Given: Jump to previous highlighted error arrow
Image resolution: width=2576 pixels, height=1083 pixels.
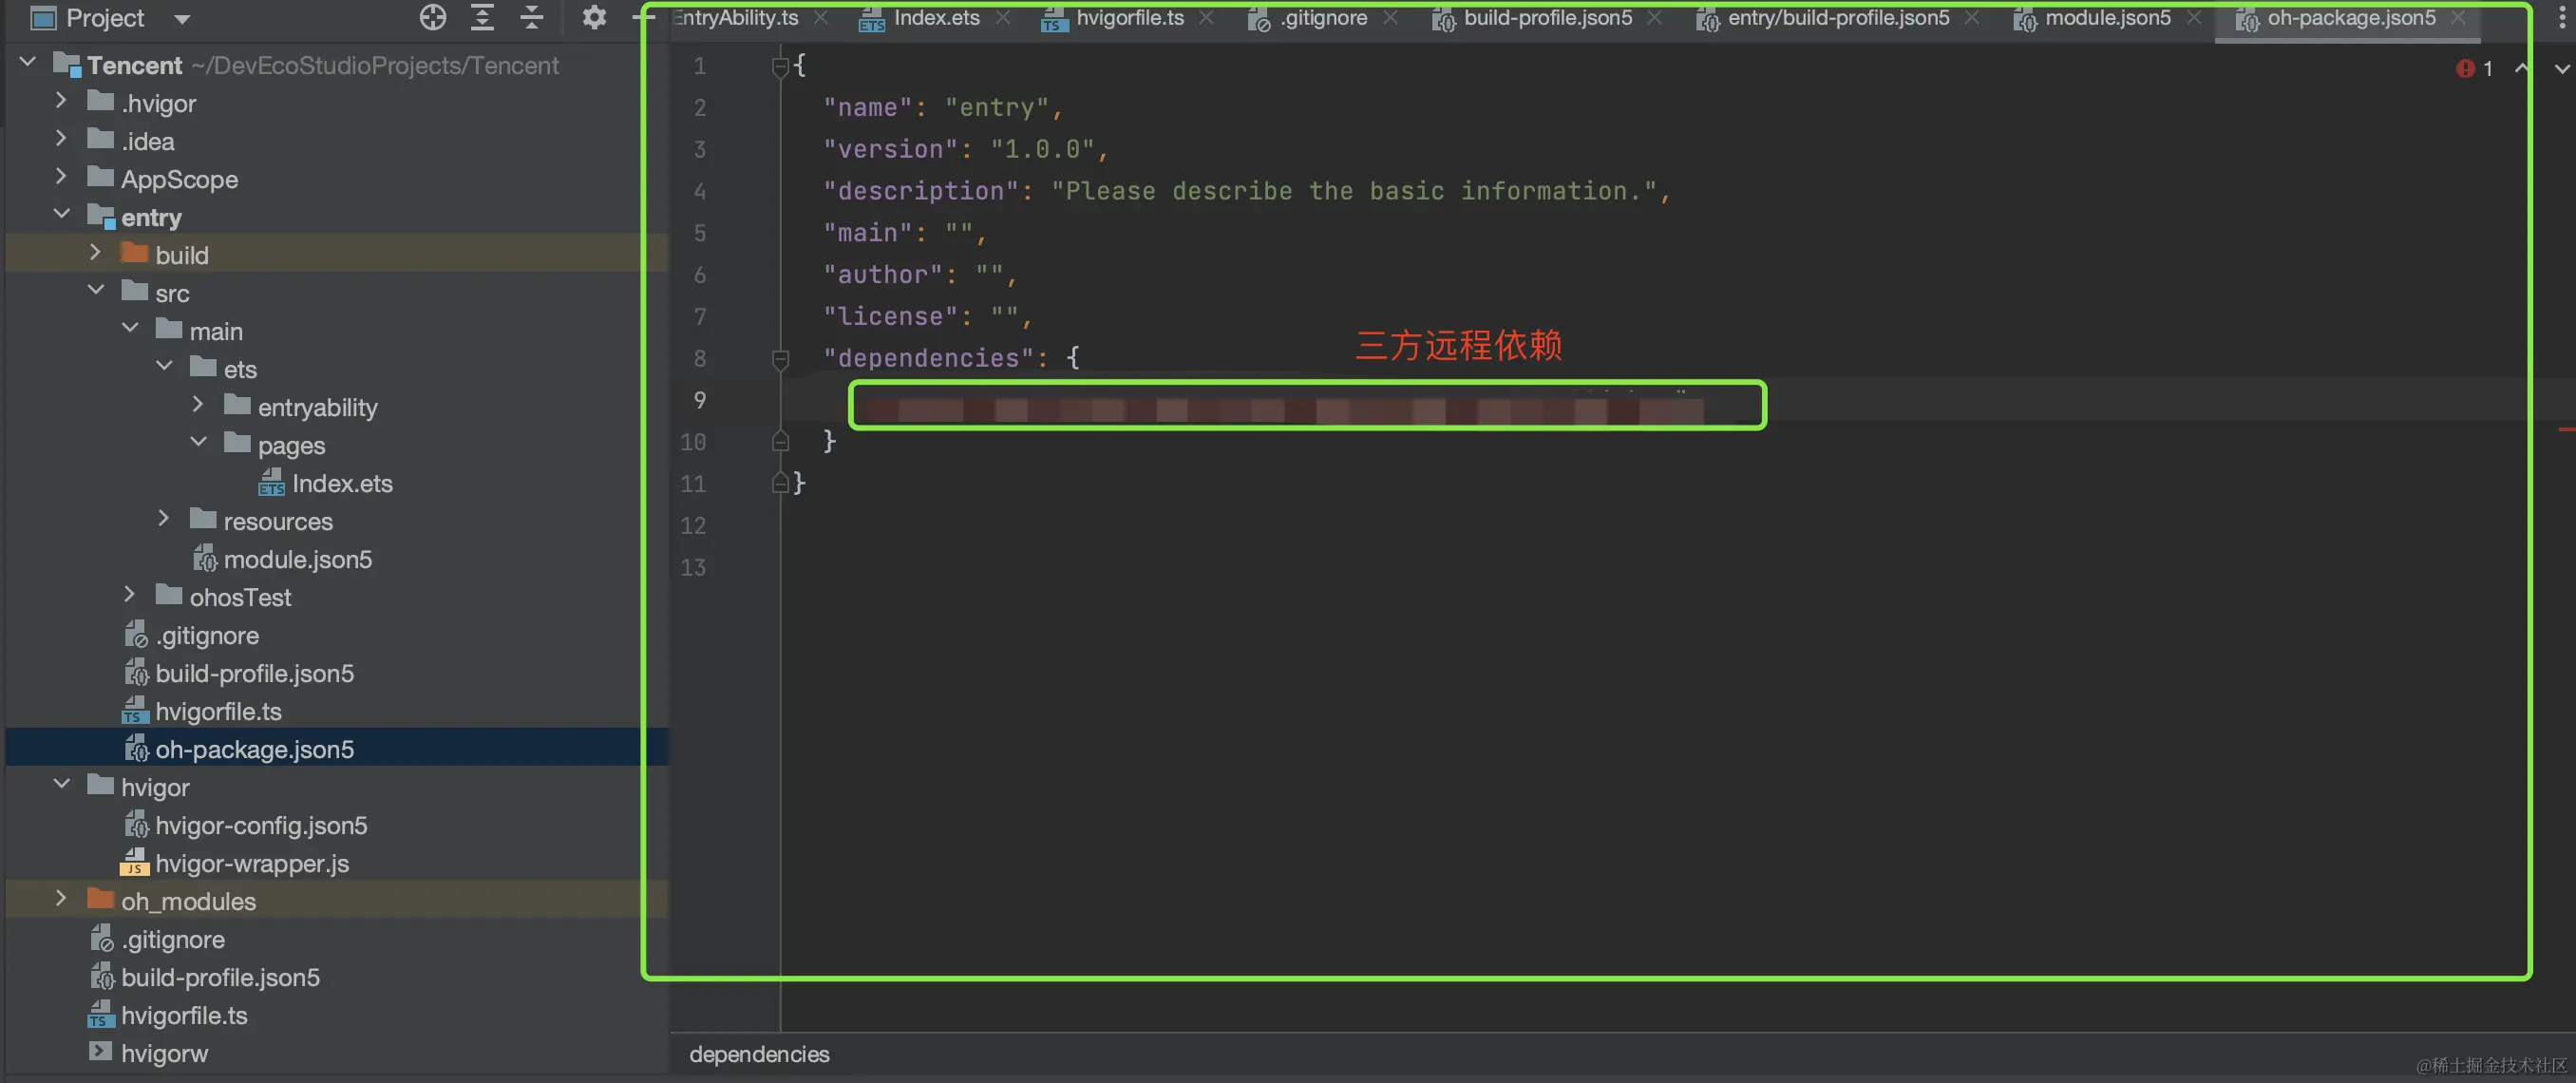Looking at the screenshot, I should pos(2521,68).
